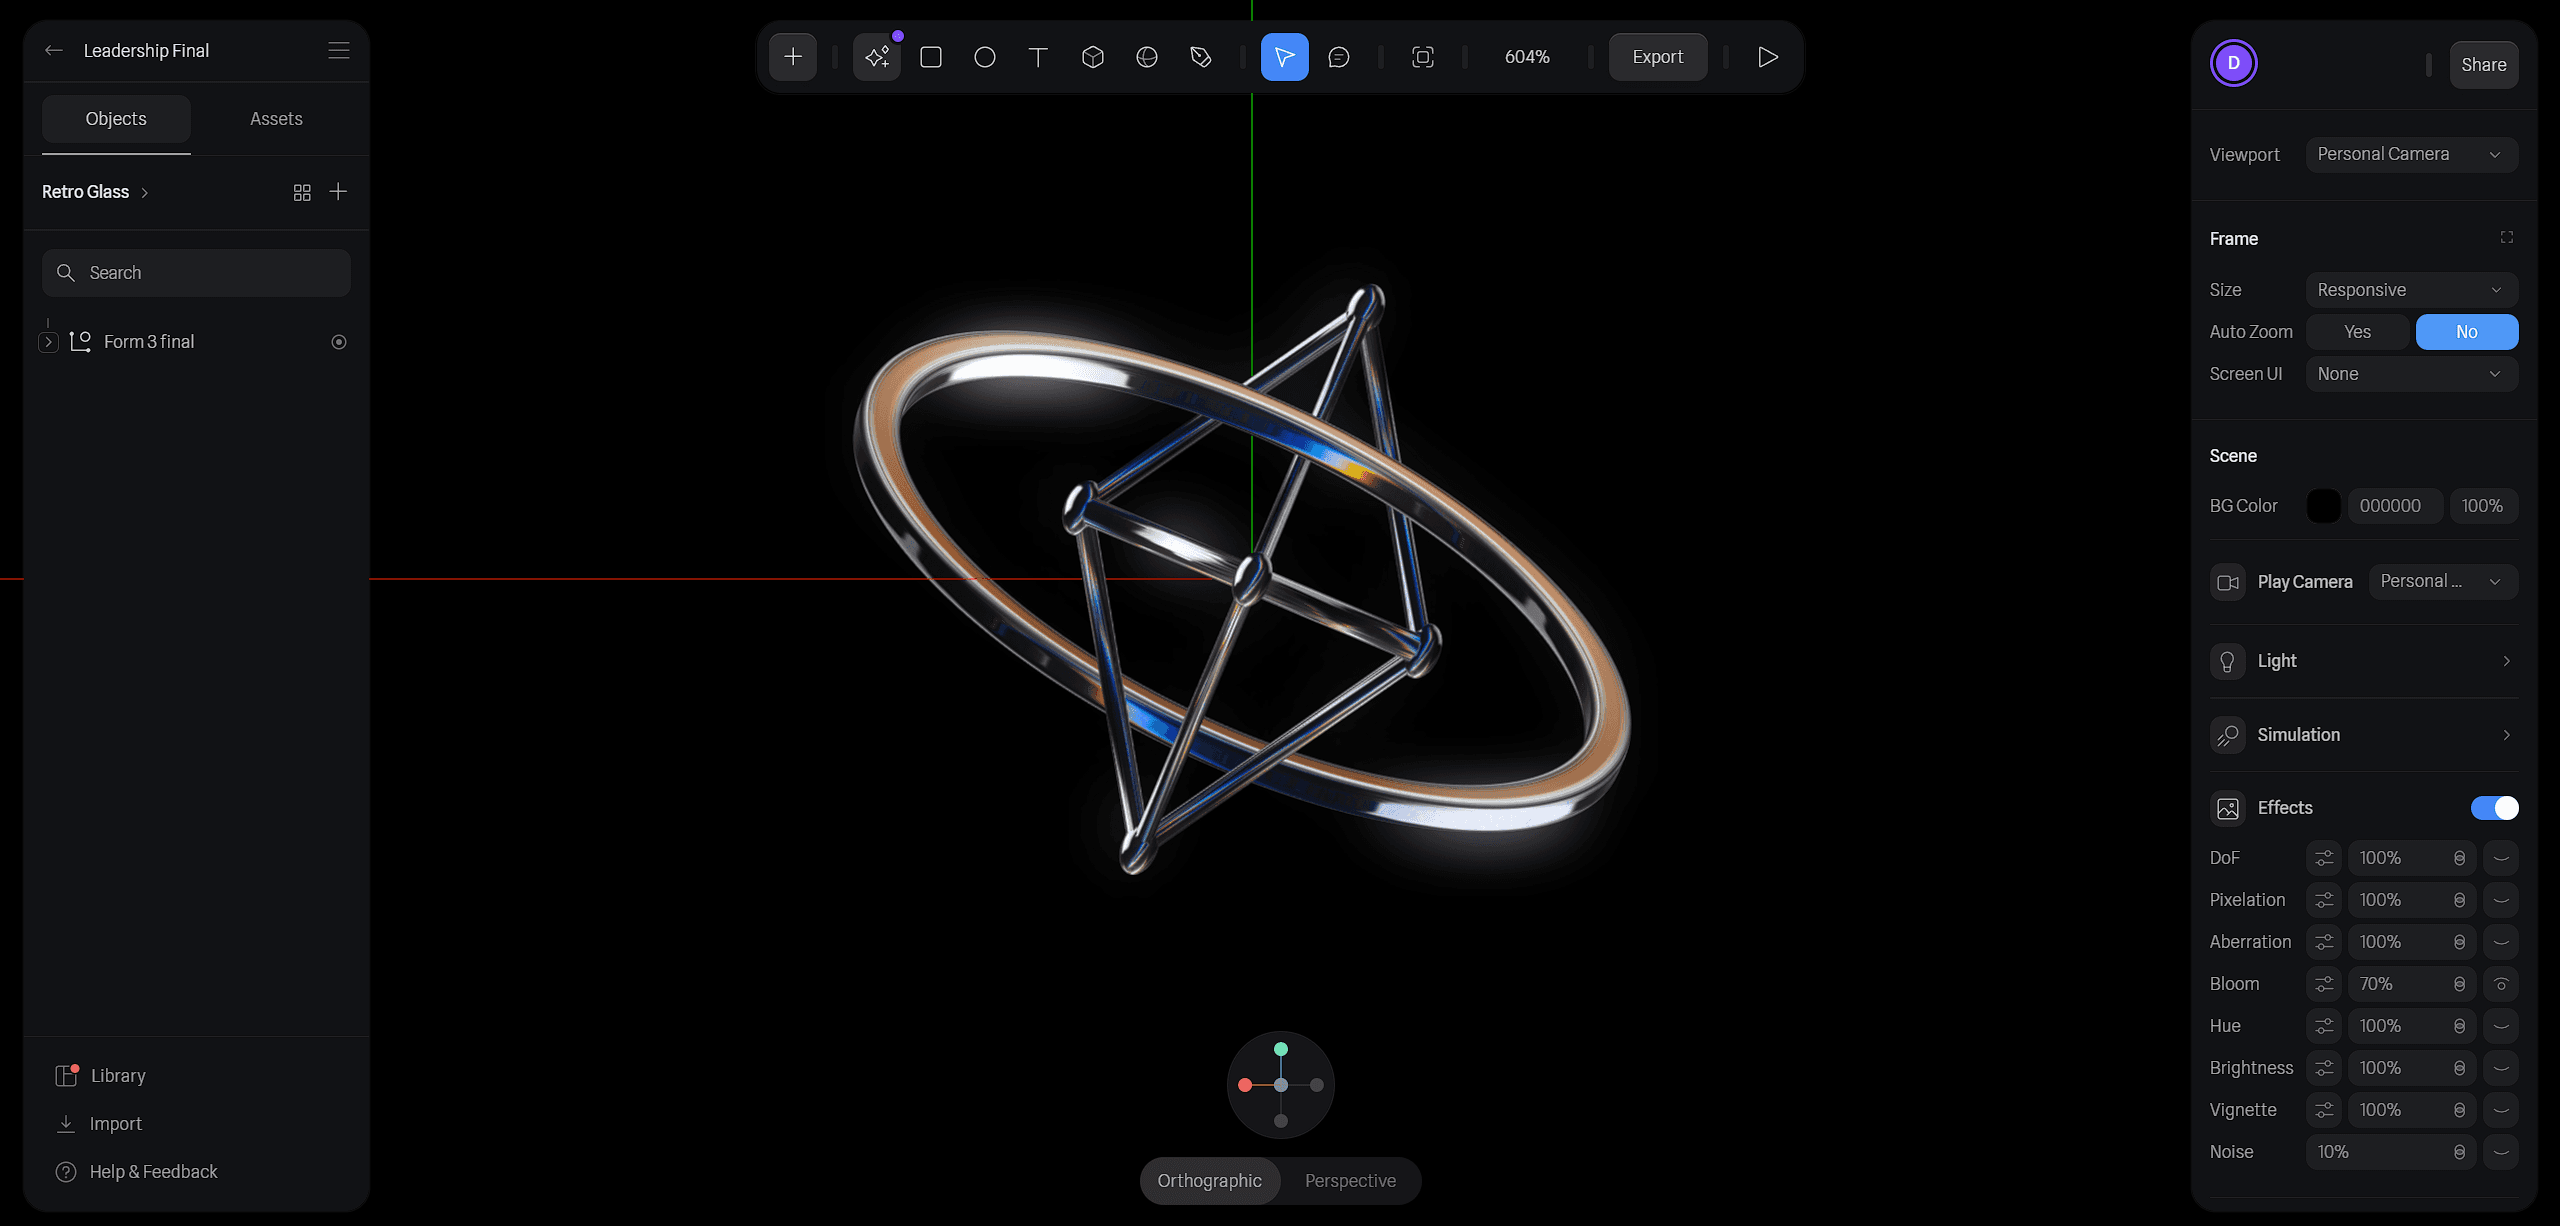This screenshot has height=1226, width=2560.
Task: Switch to the Assets tab
Action: [276, 119]
